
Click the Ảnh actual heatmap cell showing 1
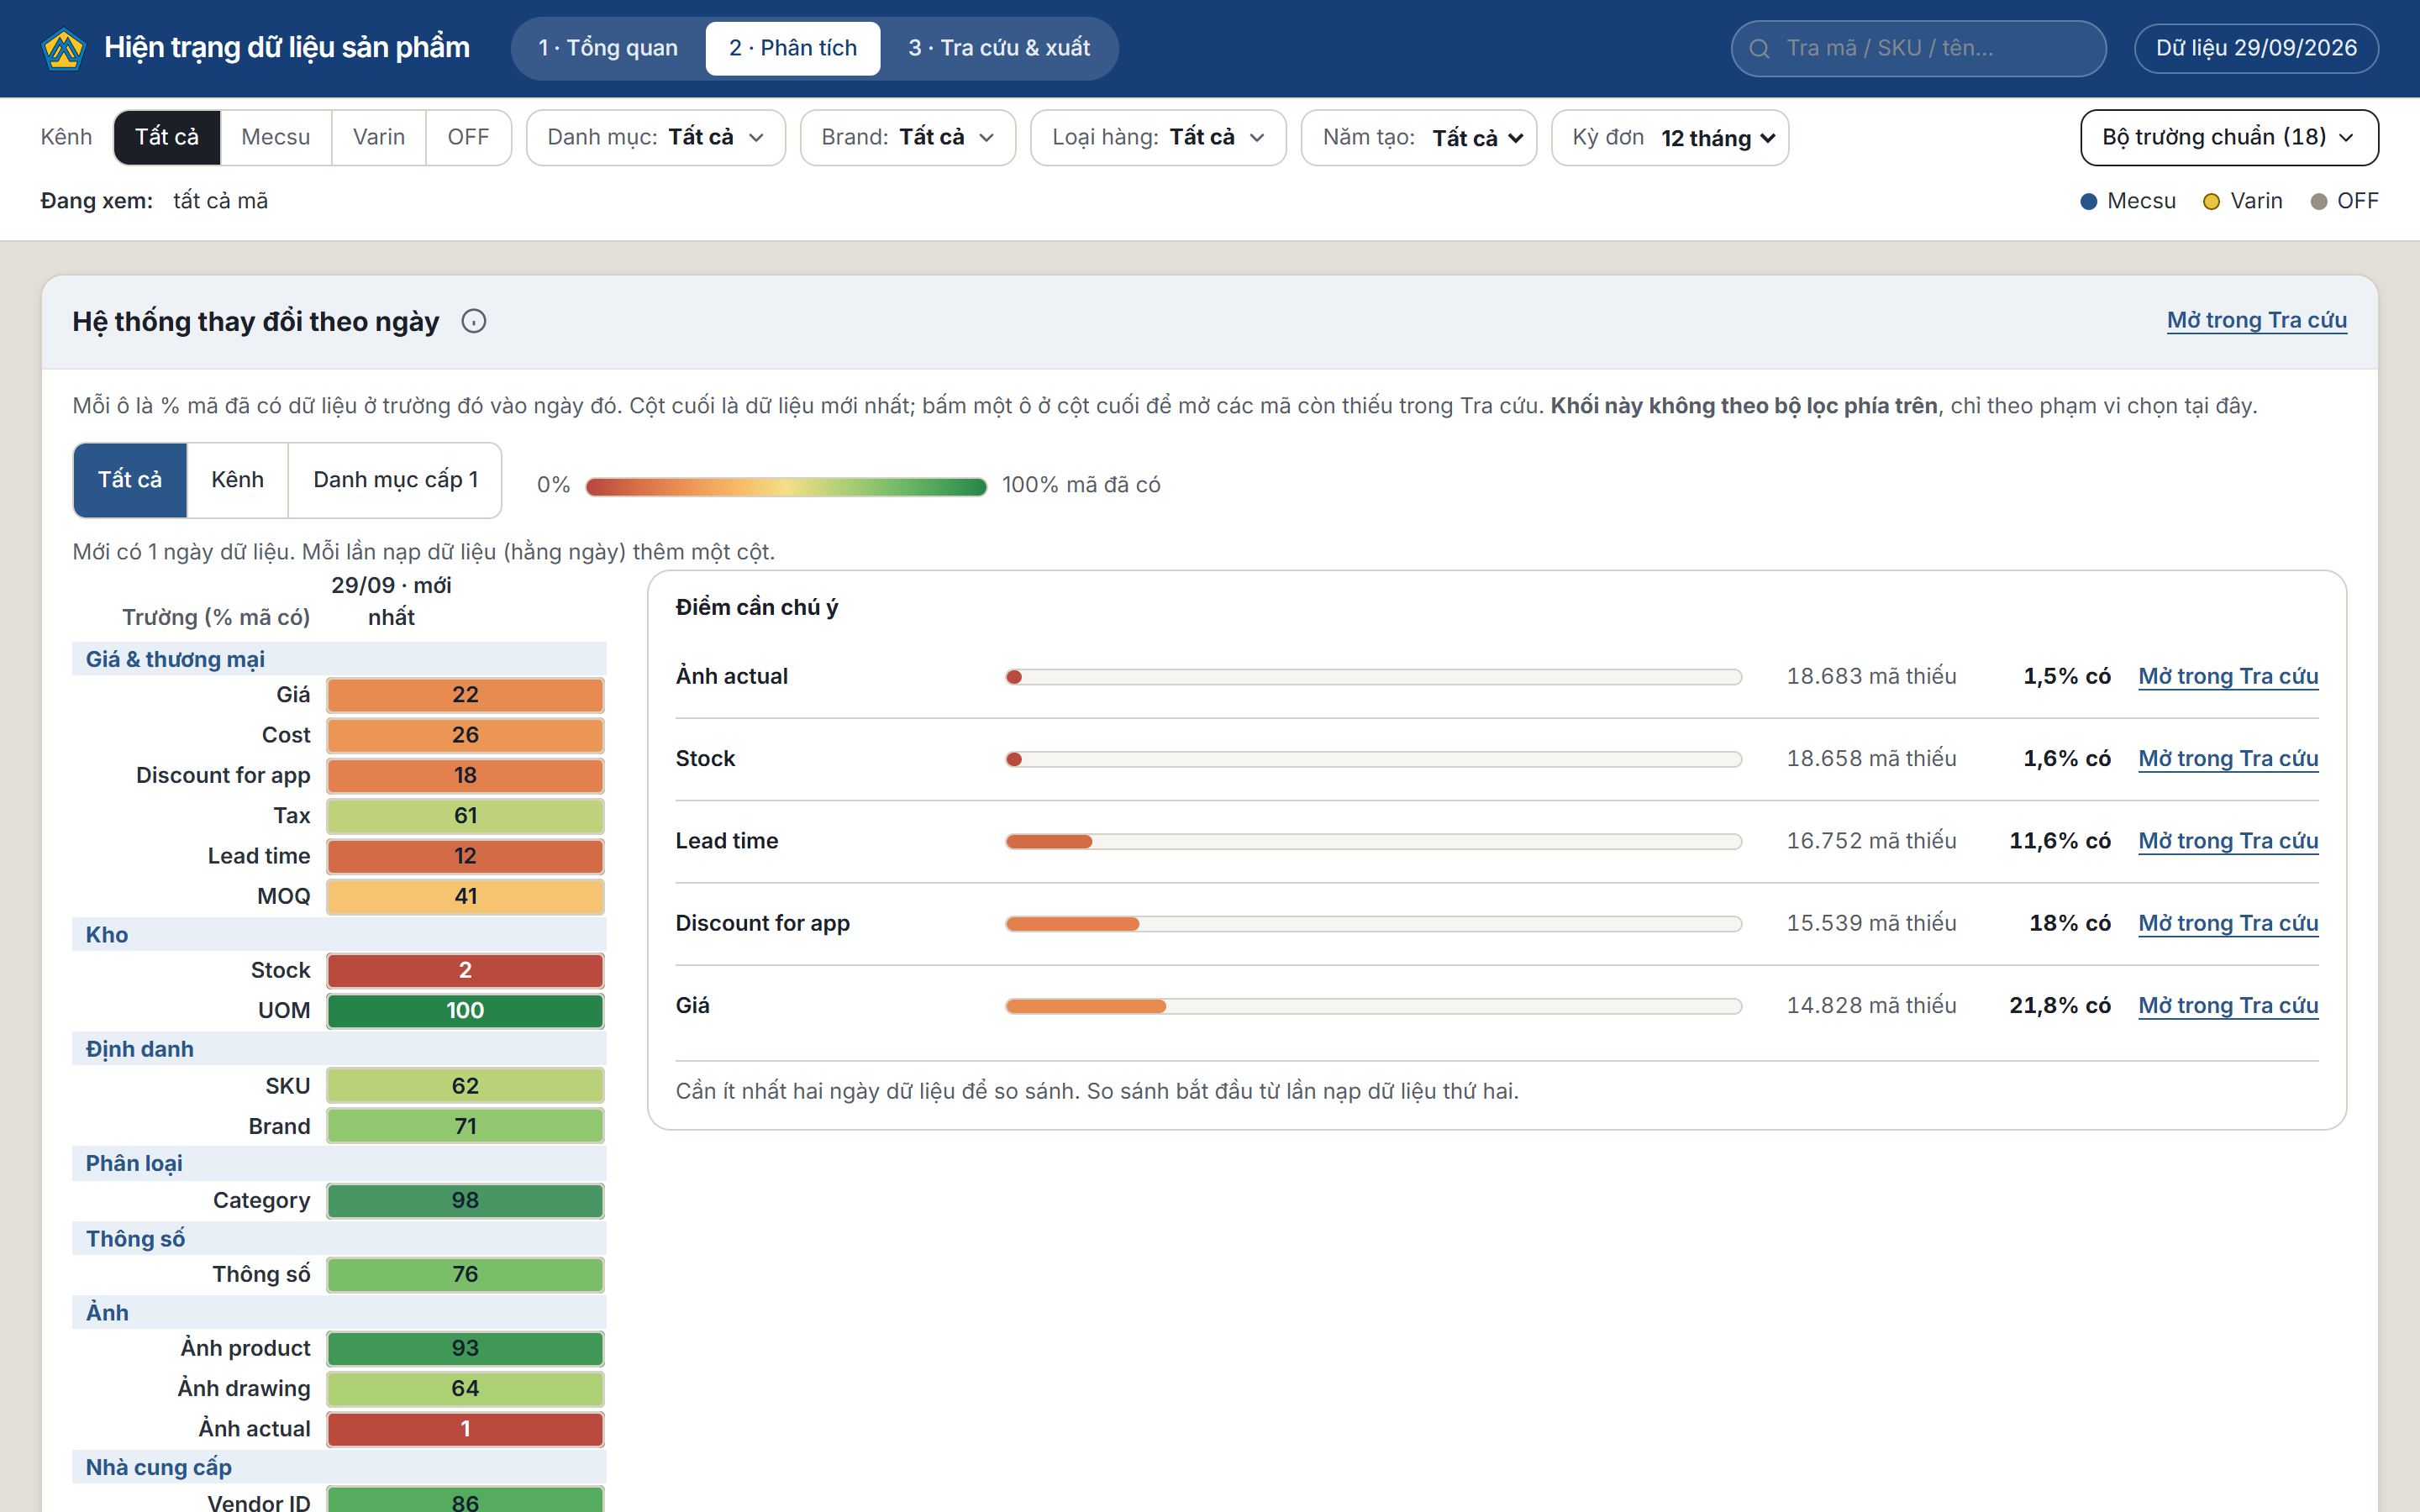click(x=465, y=1429)
